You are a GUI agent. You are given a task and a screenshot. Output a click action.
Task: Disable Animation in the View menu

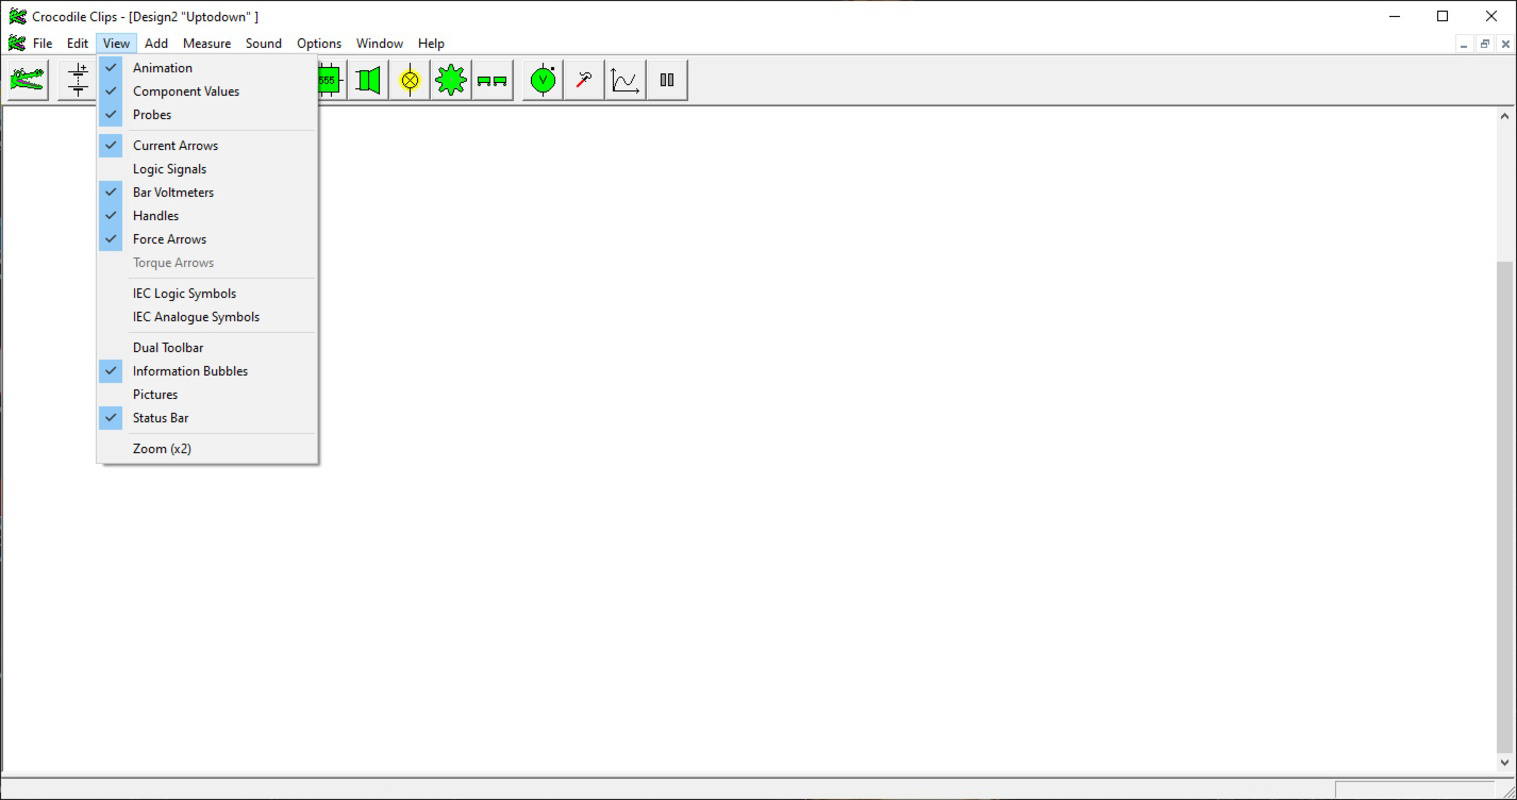162,67
